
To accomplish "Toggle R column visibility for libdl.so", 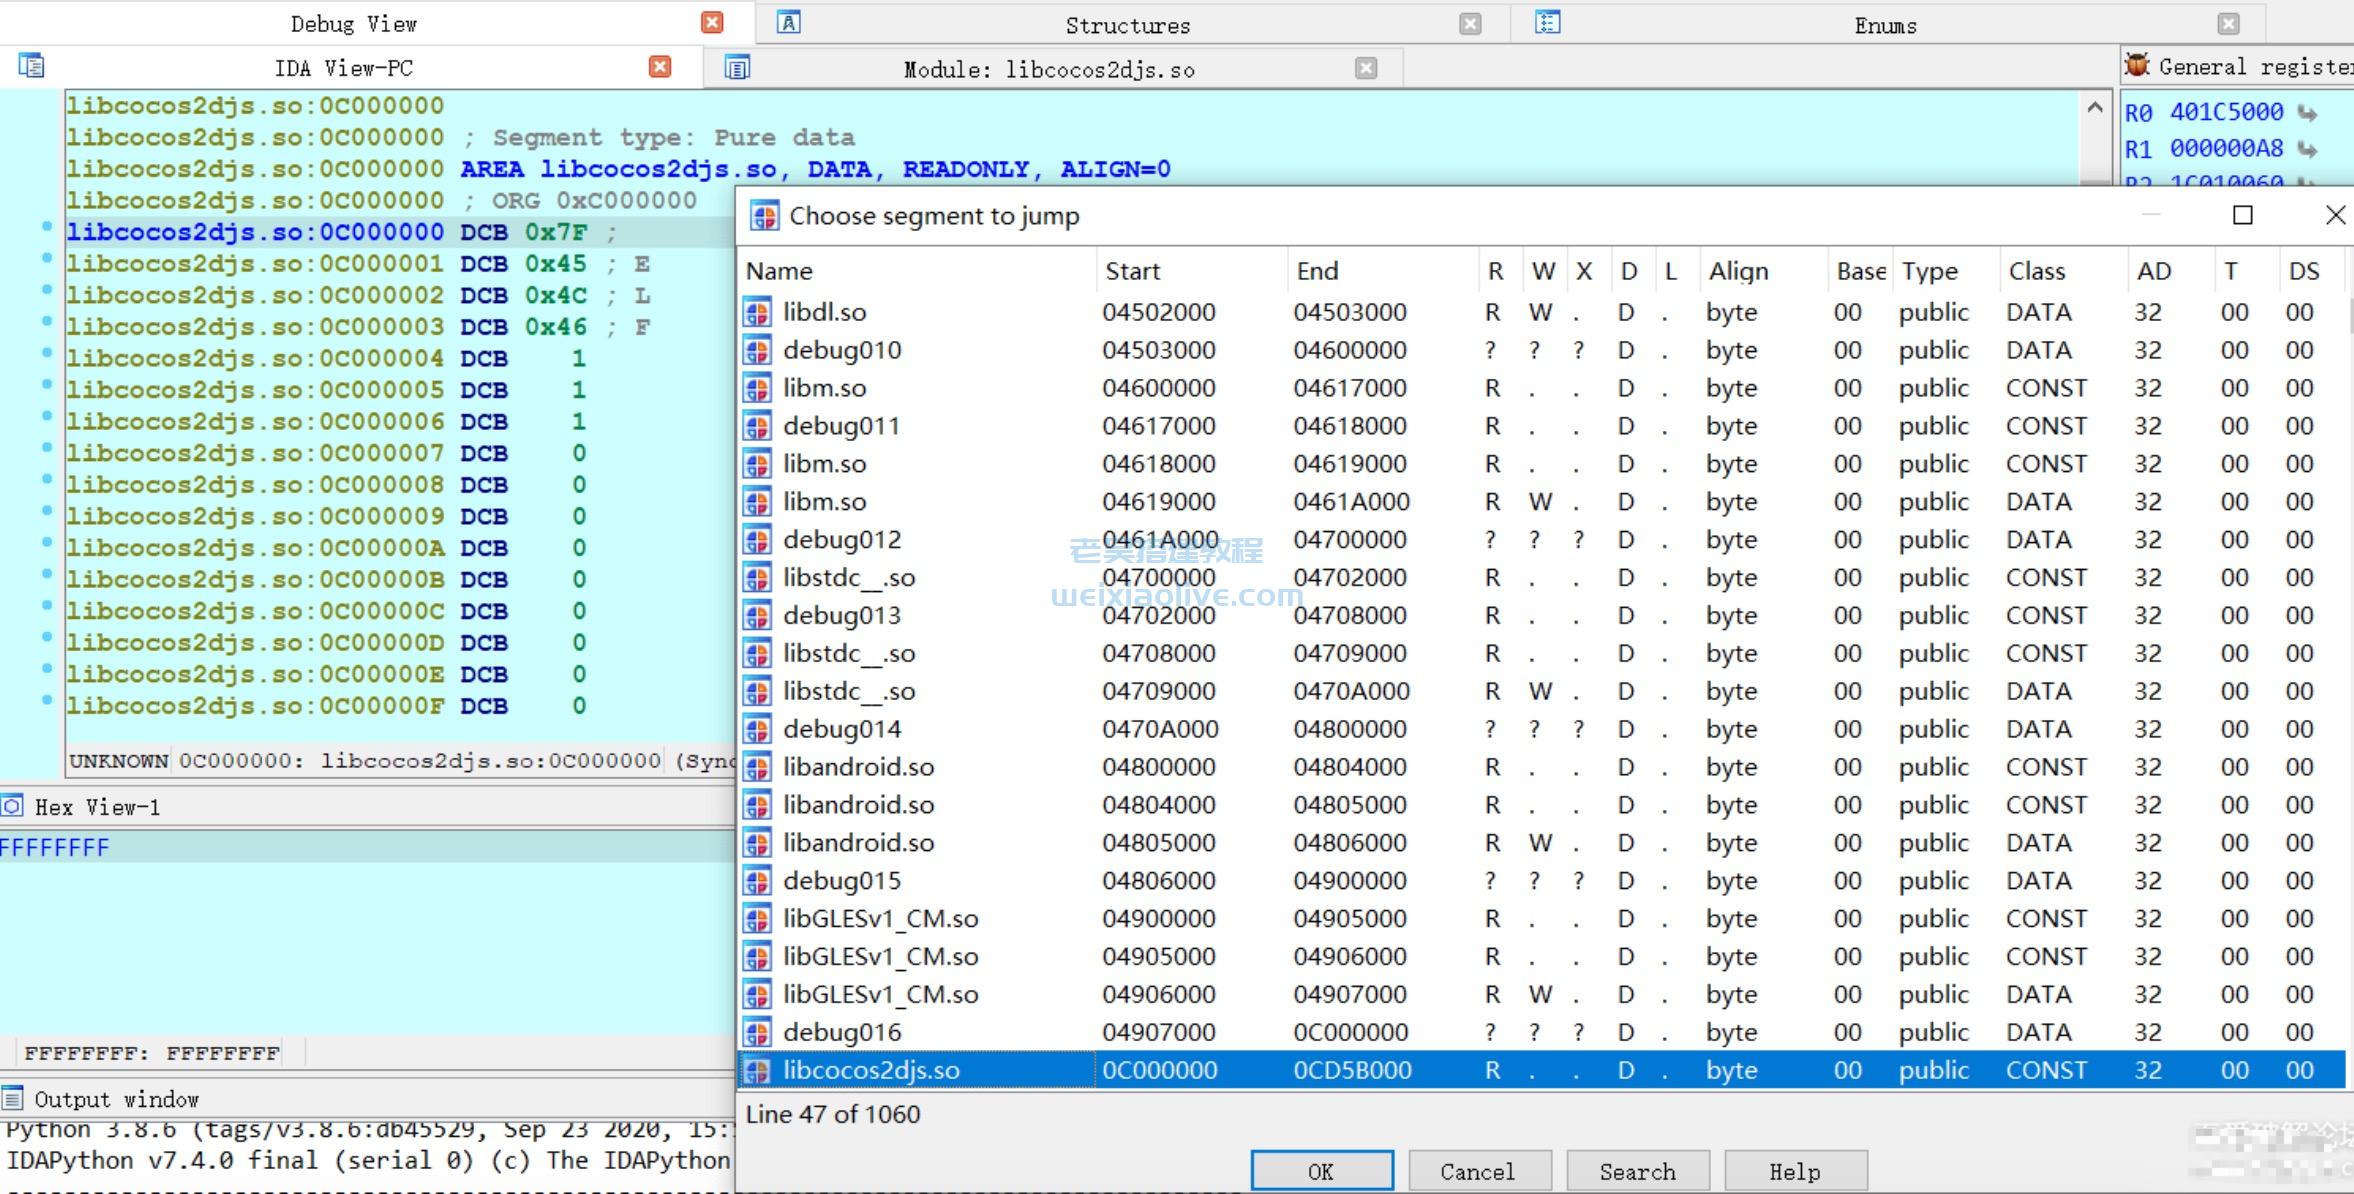I will pyautogui.click(x=1491, y=312).
